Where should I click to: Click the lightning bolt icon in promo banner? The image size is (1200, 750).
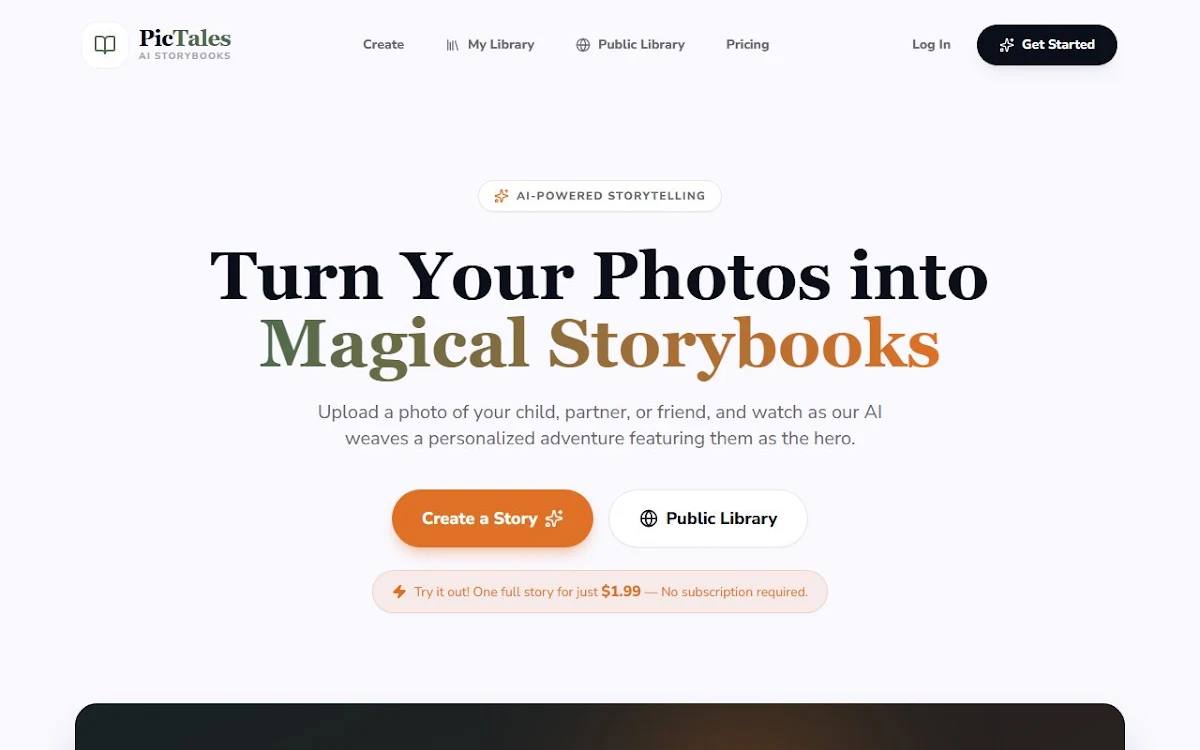coord(399,592)
